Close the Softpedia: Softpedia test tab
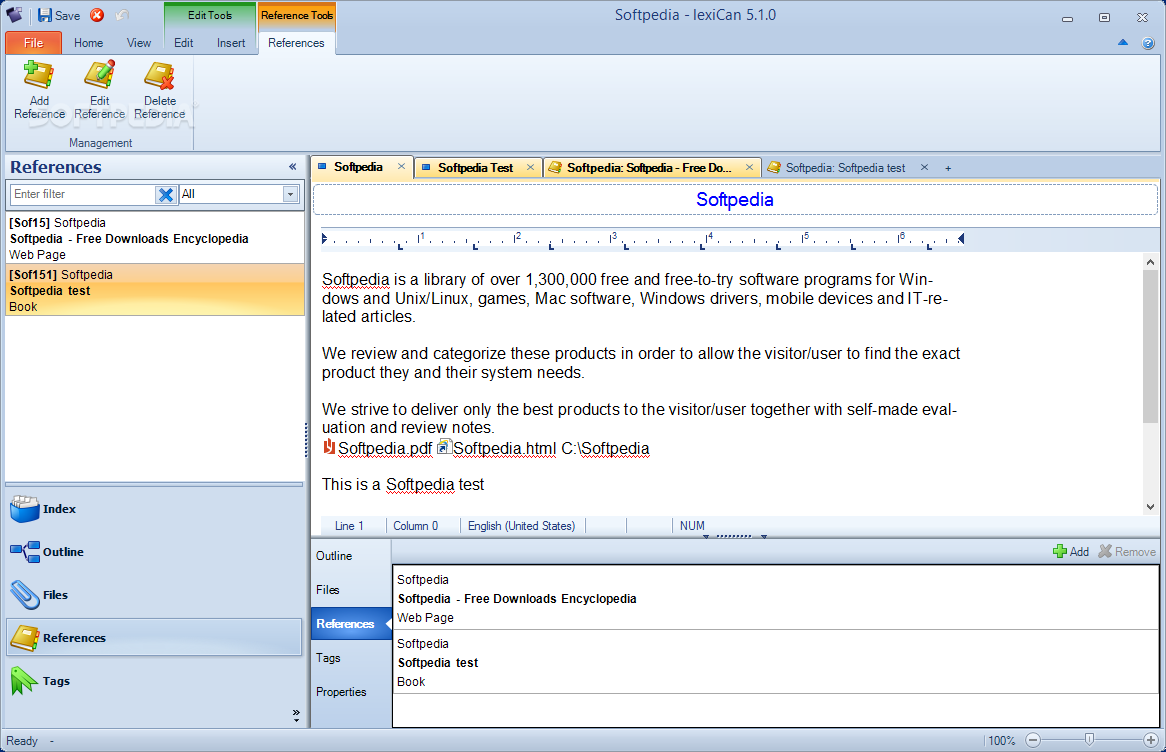1166x752 pixels. click(924, 167)
